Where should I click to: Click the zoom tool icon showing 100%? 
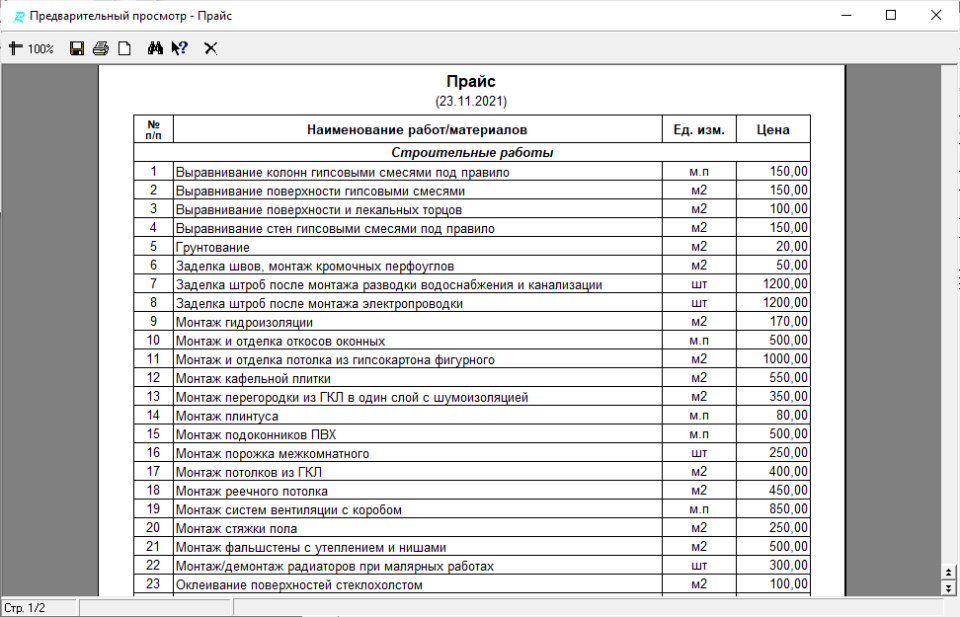pyautogui.click(x=30, y=48)
